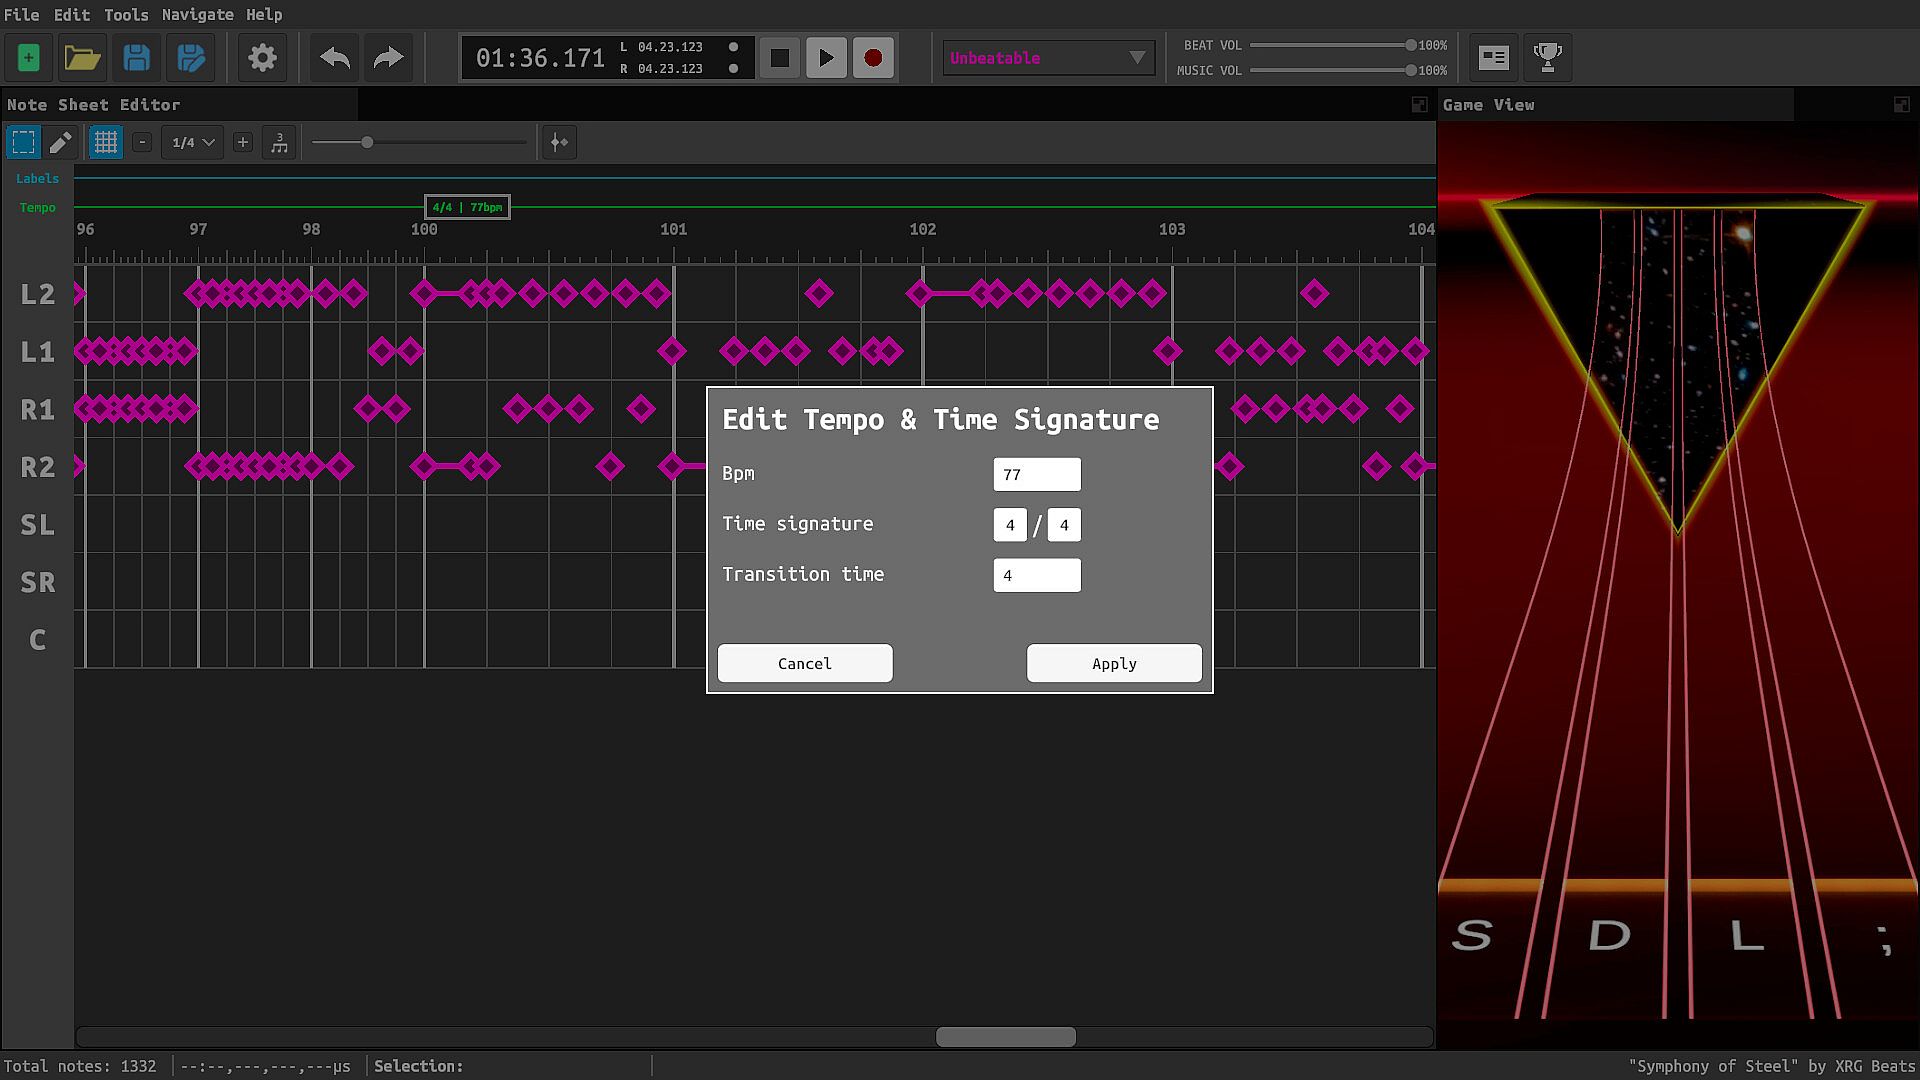Click the undo arrow
Image resolution: width=1920 pixels, height=1080 pixels.
[335, 58]
